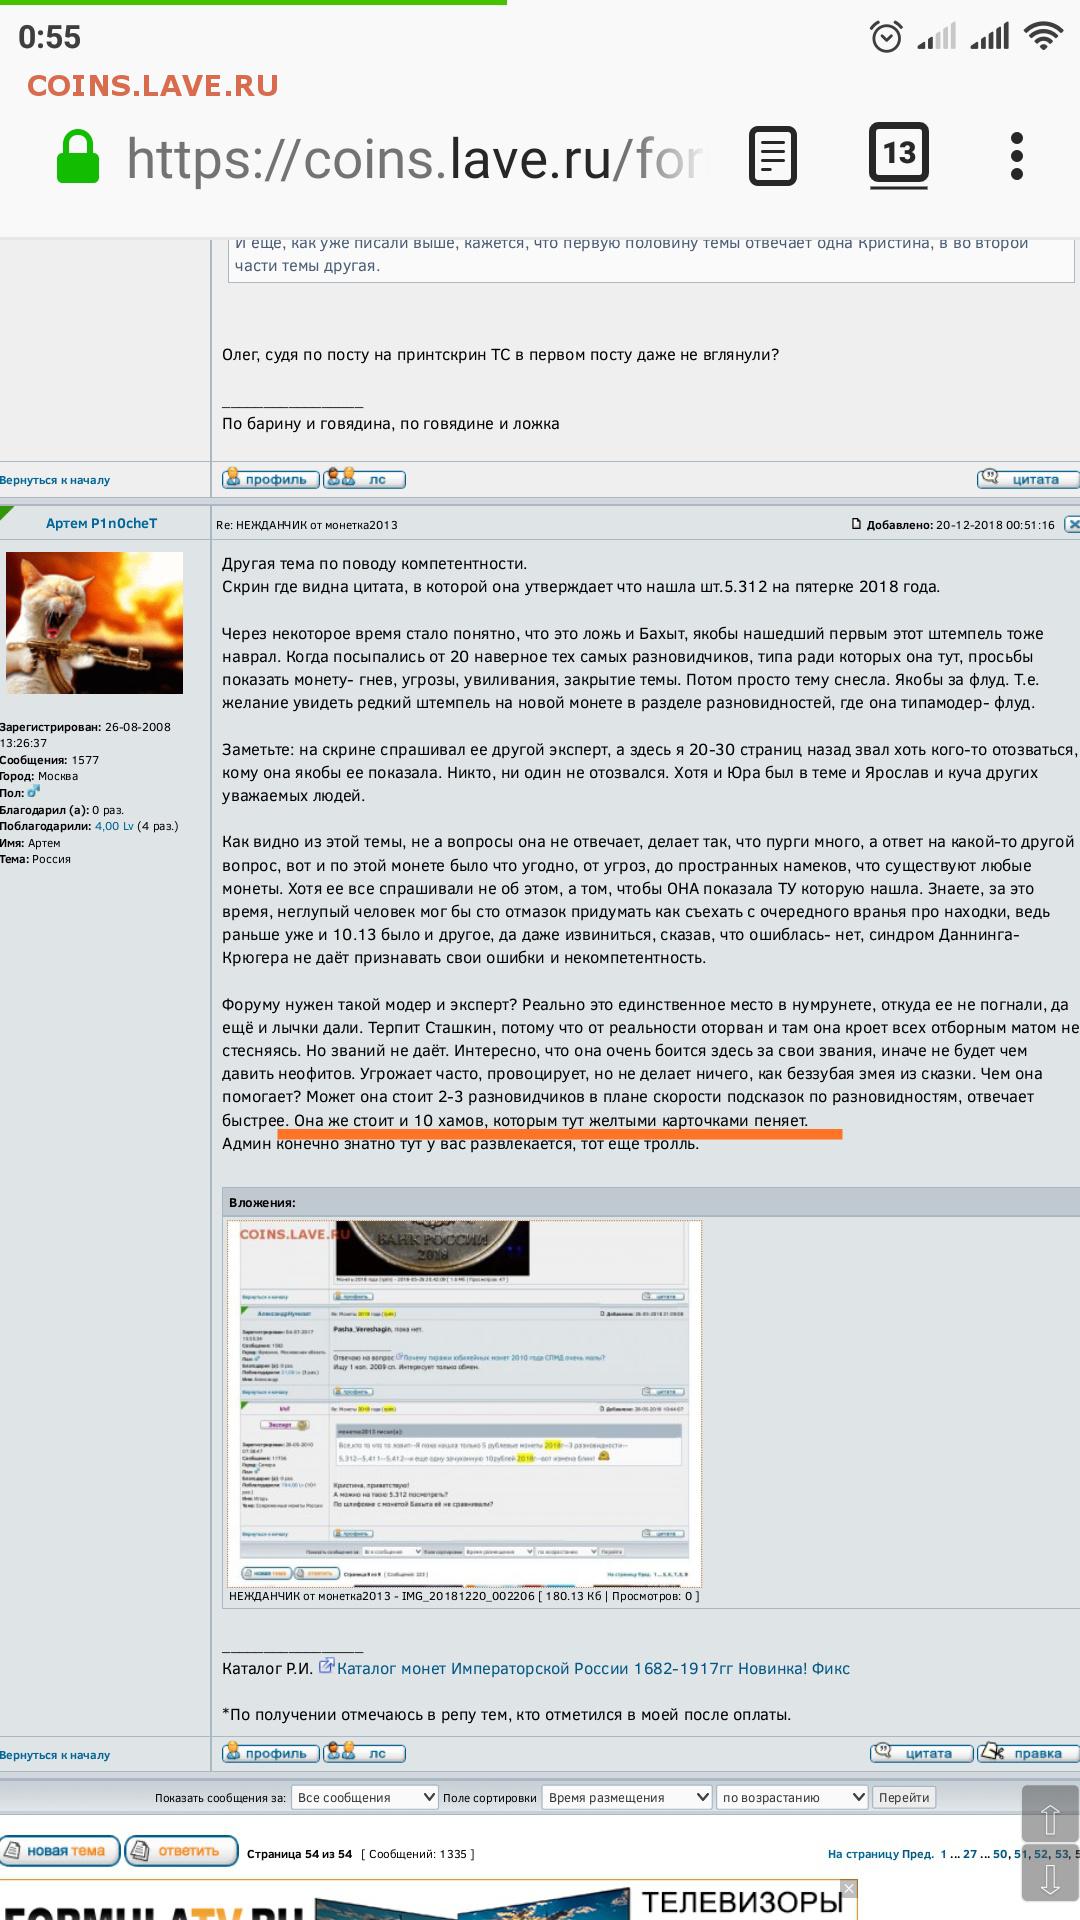
Task: Open the username link Артем P1n0cheT
Action: [x=101, y=523]
